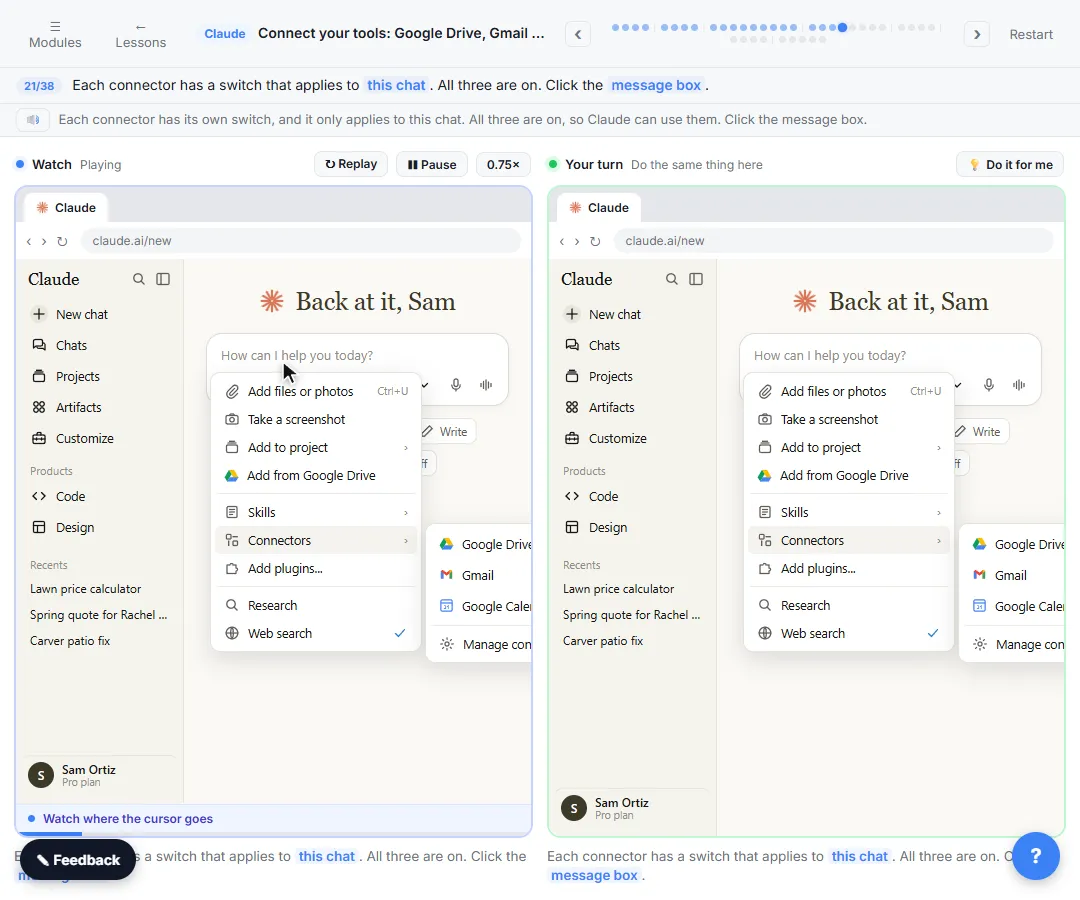Open Carver patio fix in Your turn recents
The image size is (1080, 900).
tap(603, 641)
